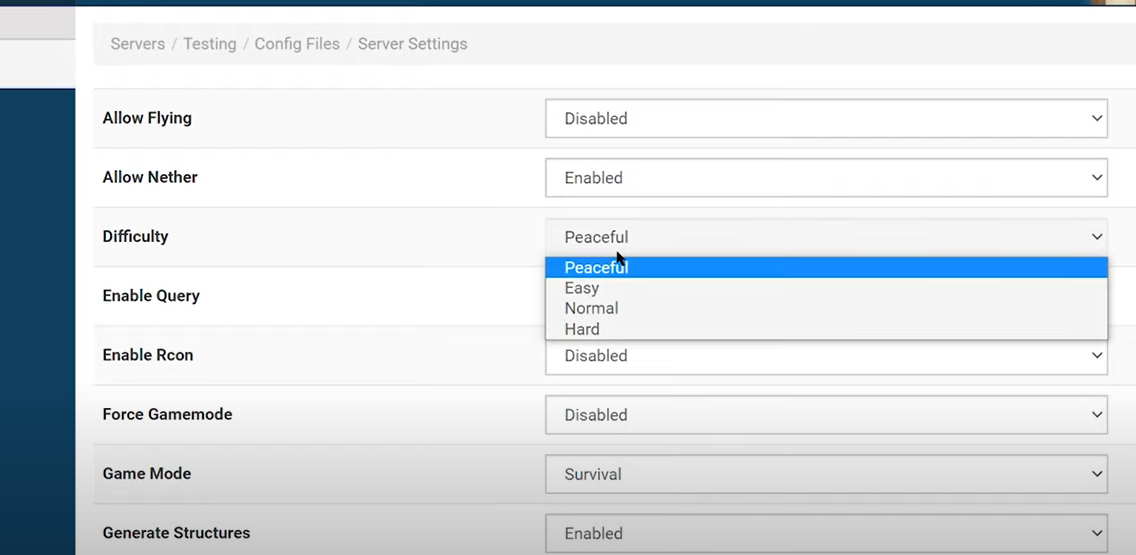
Task: Open Config Files from the breadcrumb
Action: pos(297,44)
